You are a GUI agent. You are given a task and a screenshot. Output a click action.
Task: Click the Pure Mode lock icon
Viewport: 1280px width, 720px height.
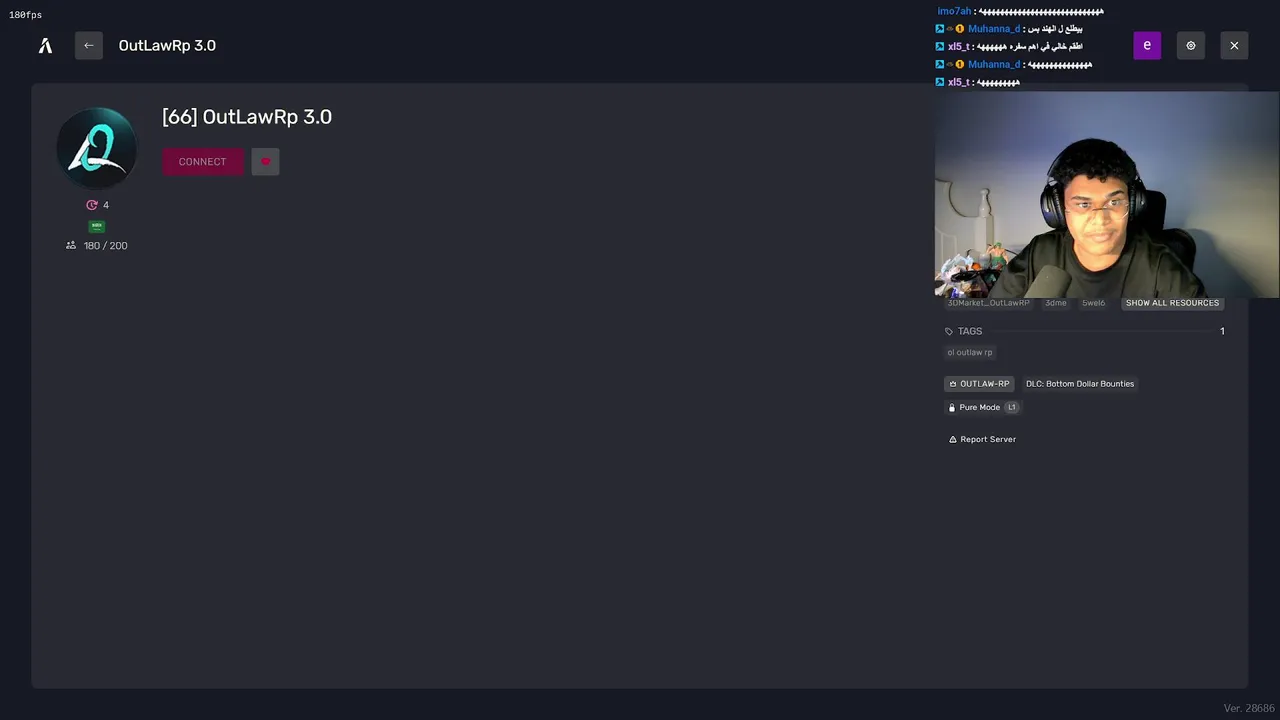click(x=952, y=408)
